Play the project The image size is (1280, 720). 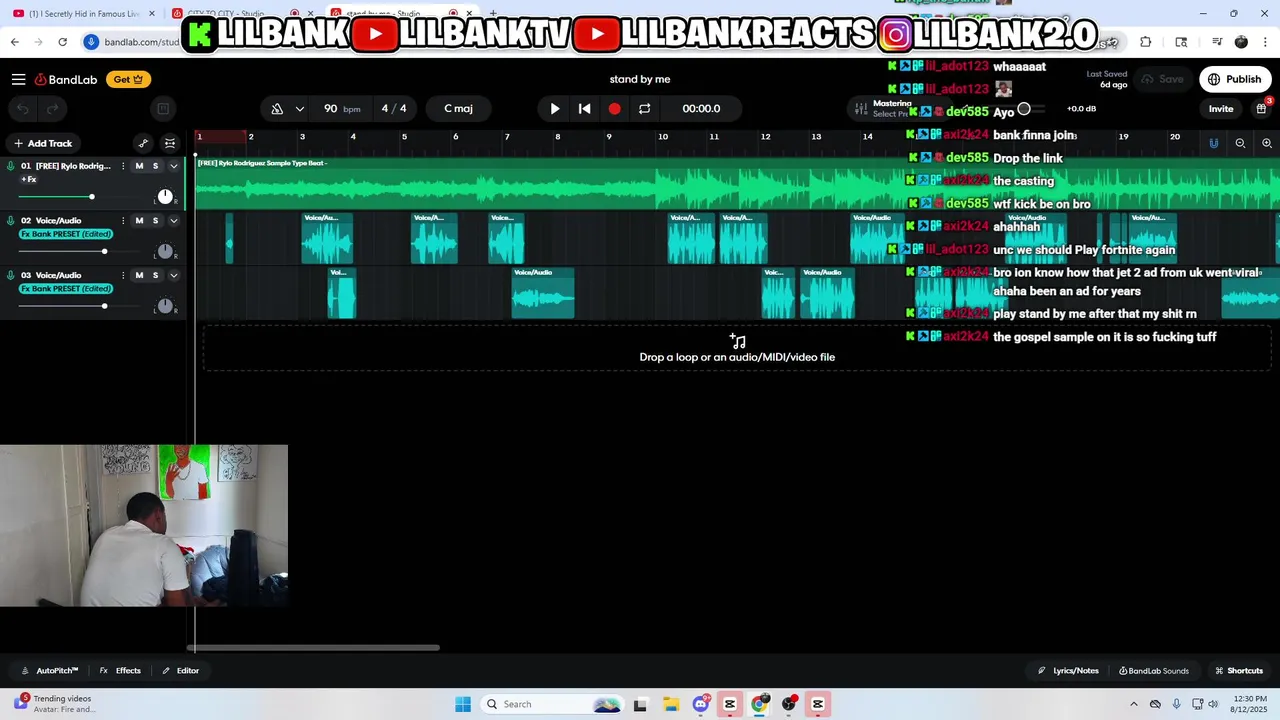tap(555, 108)
